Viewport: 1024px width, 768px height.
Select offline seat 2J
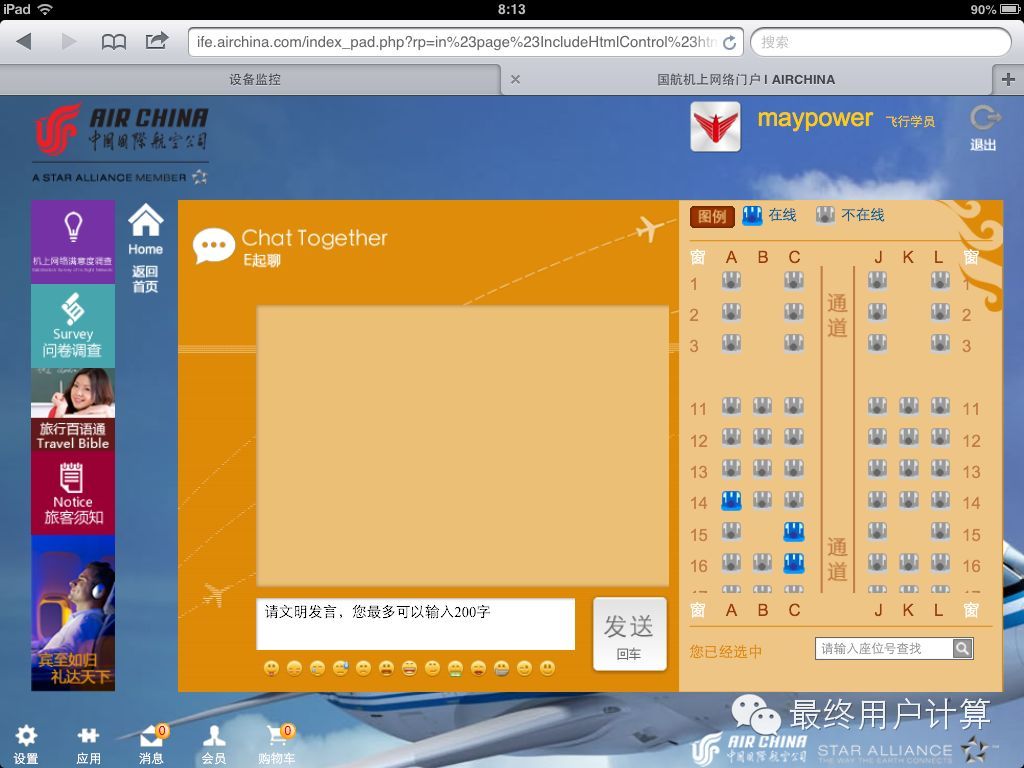pyautogui.click(x=877, y=312)
